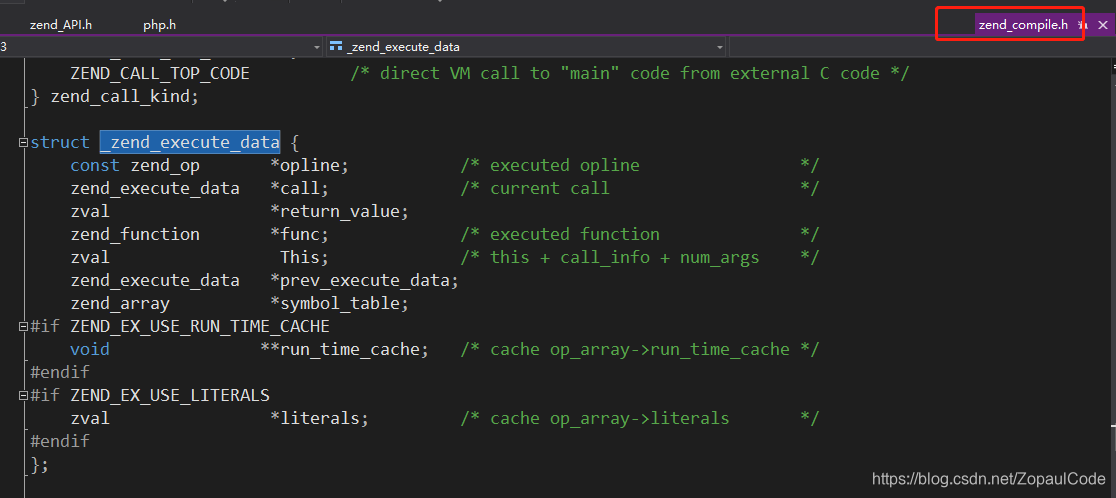This screenshot has height=498, width=1116.
Task: Click ZEND_CALL_TOP_CODE enum value
Action: [x=160, y=73]
